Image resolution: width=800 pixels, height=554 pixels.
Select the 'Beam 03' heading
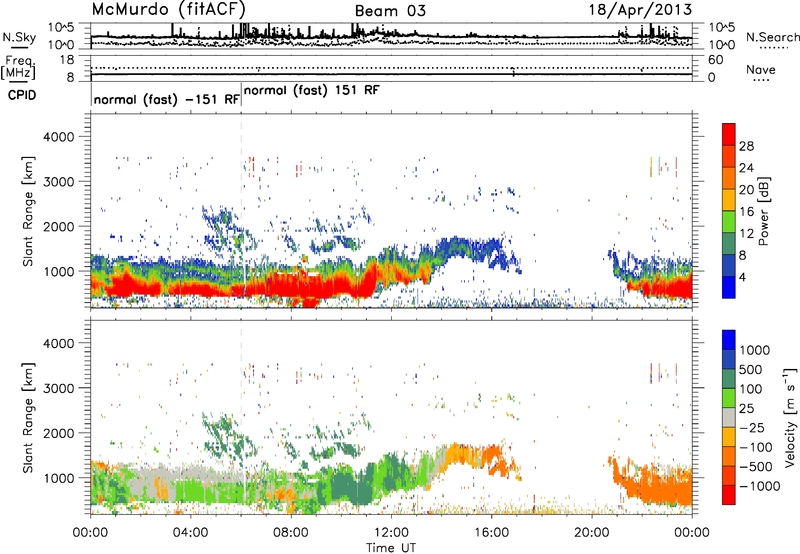(390, 11)
